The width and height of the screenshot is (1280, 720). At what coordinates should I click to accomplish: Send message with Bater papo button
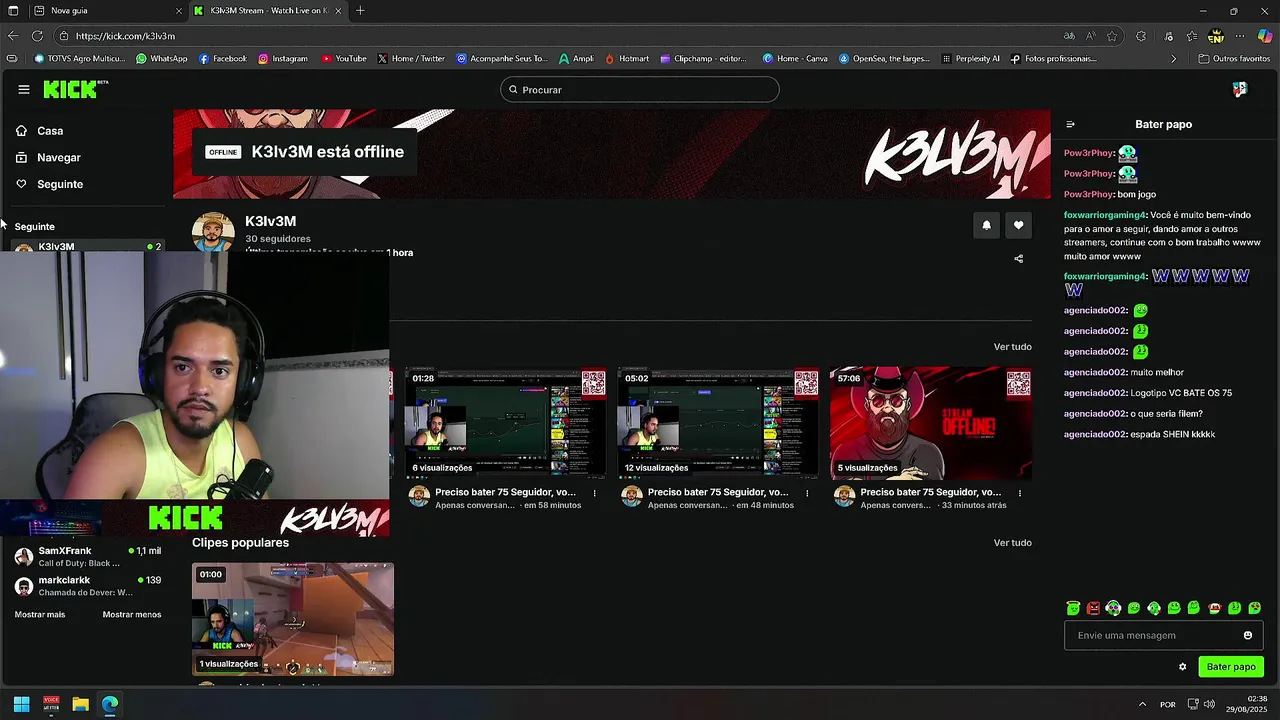[1231, 667]
